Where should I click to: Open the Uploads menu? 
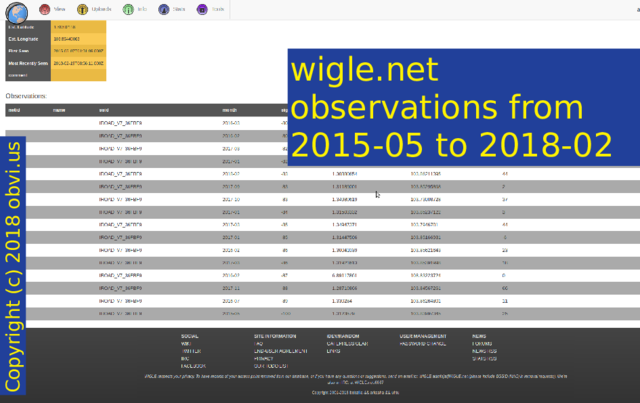point(101,9)
